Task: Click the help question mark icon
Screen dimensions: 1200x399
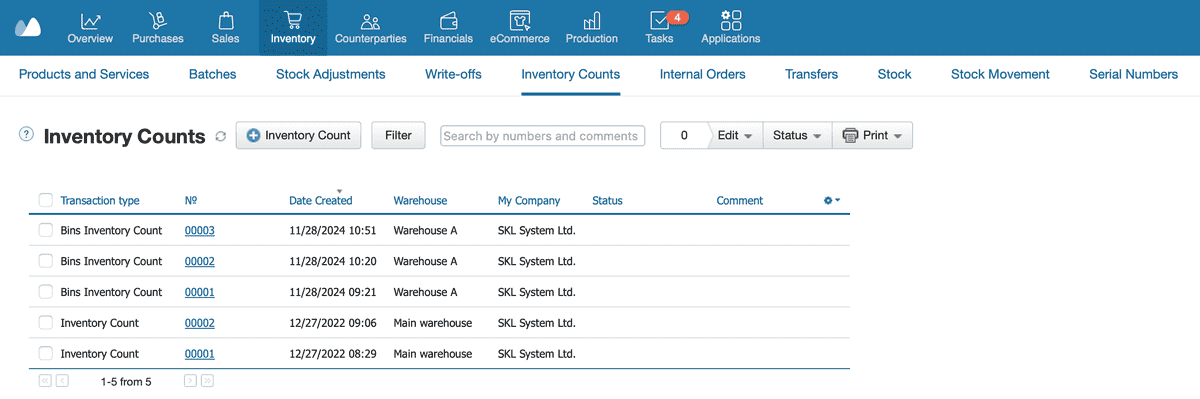Action: (27, 135)
